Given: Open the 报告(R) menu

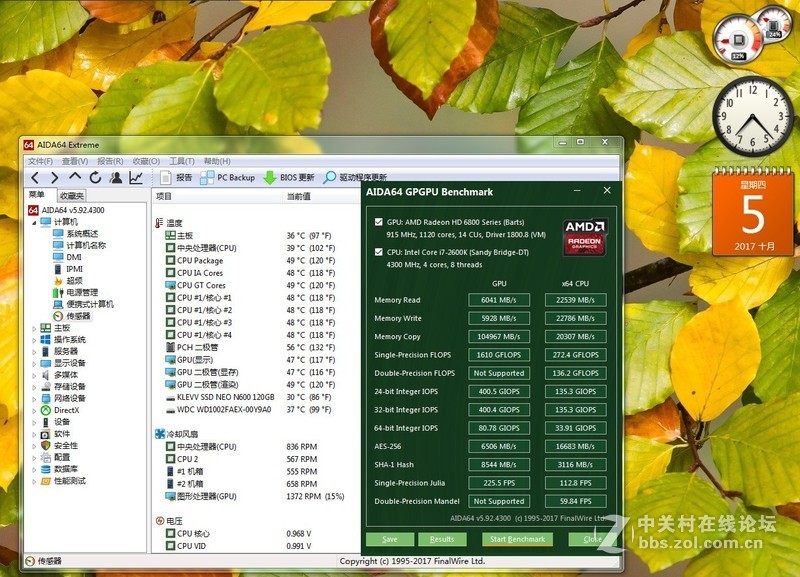Looking at the screenshot, I should [x=110, y=161].
